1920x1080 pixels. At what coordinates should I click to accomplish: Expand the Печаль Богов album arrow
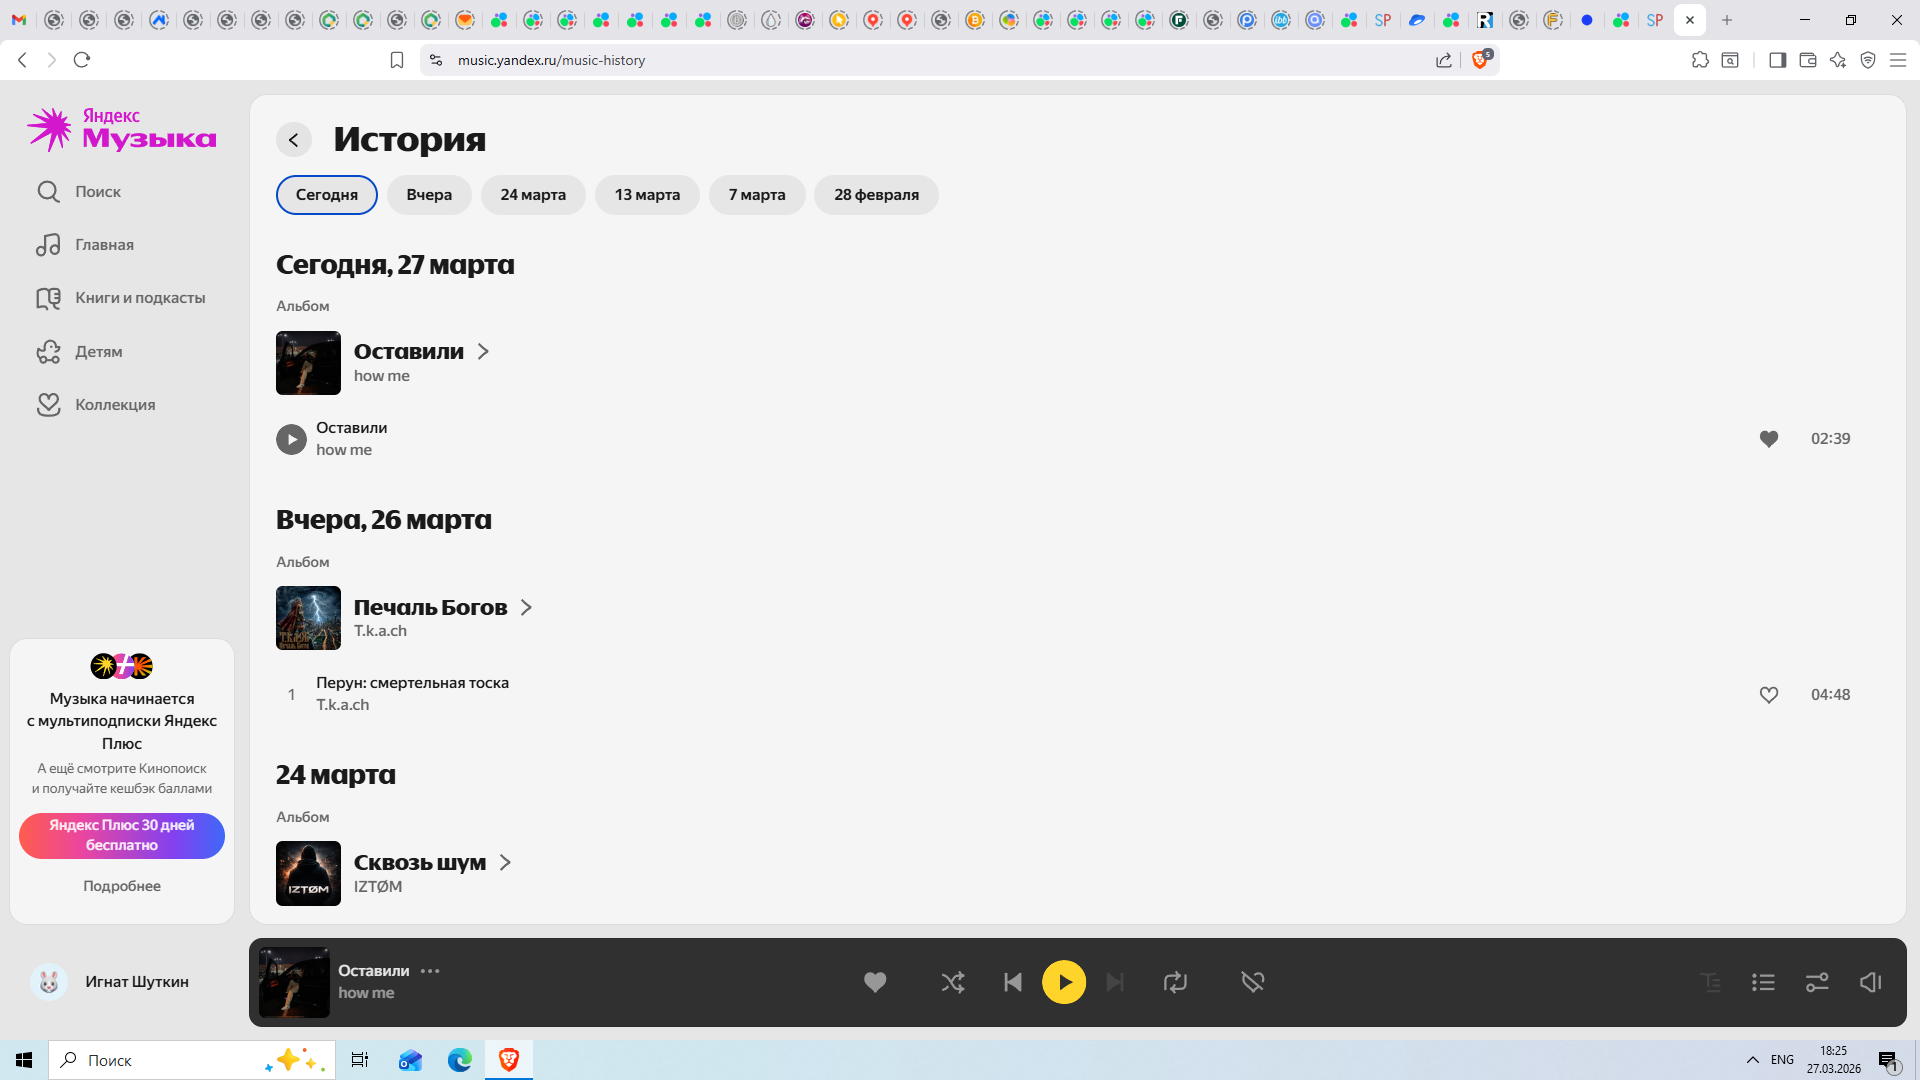pos(526,607)
